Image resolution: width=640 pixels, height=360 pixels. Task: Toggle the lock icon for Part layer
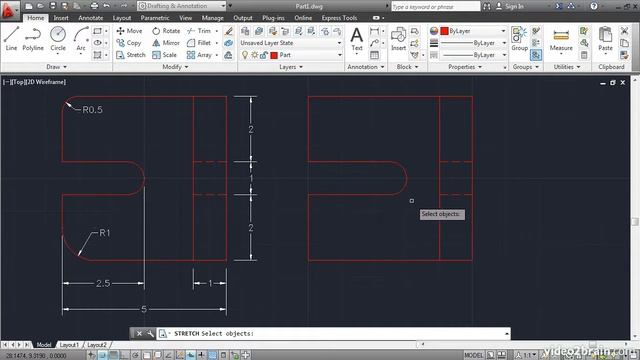(x=264, y=55)
